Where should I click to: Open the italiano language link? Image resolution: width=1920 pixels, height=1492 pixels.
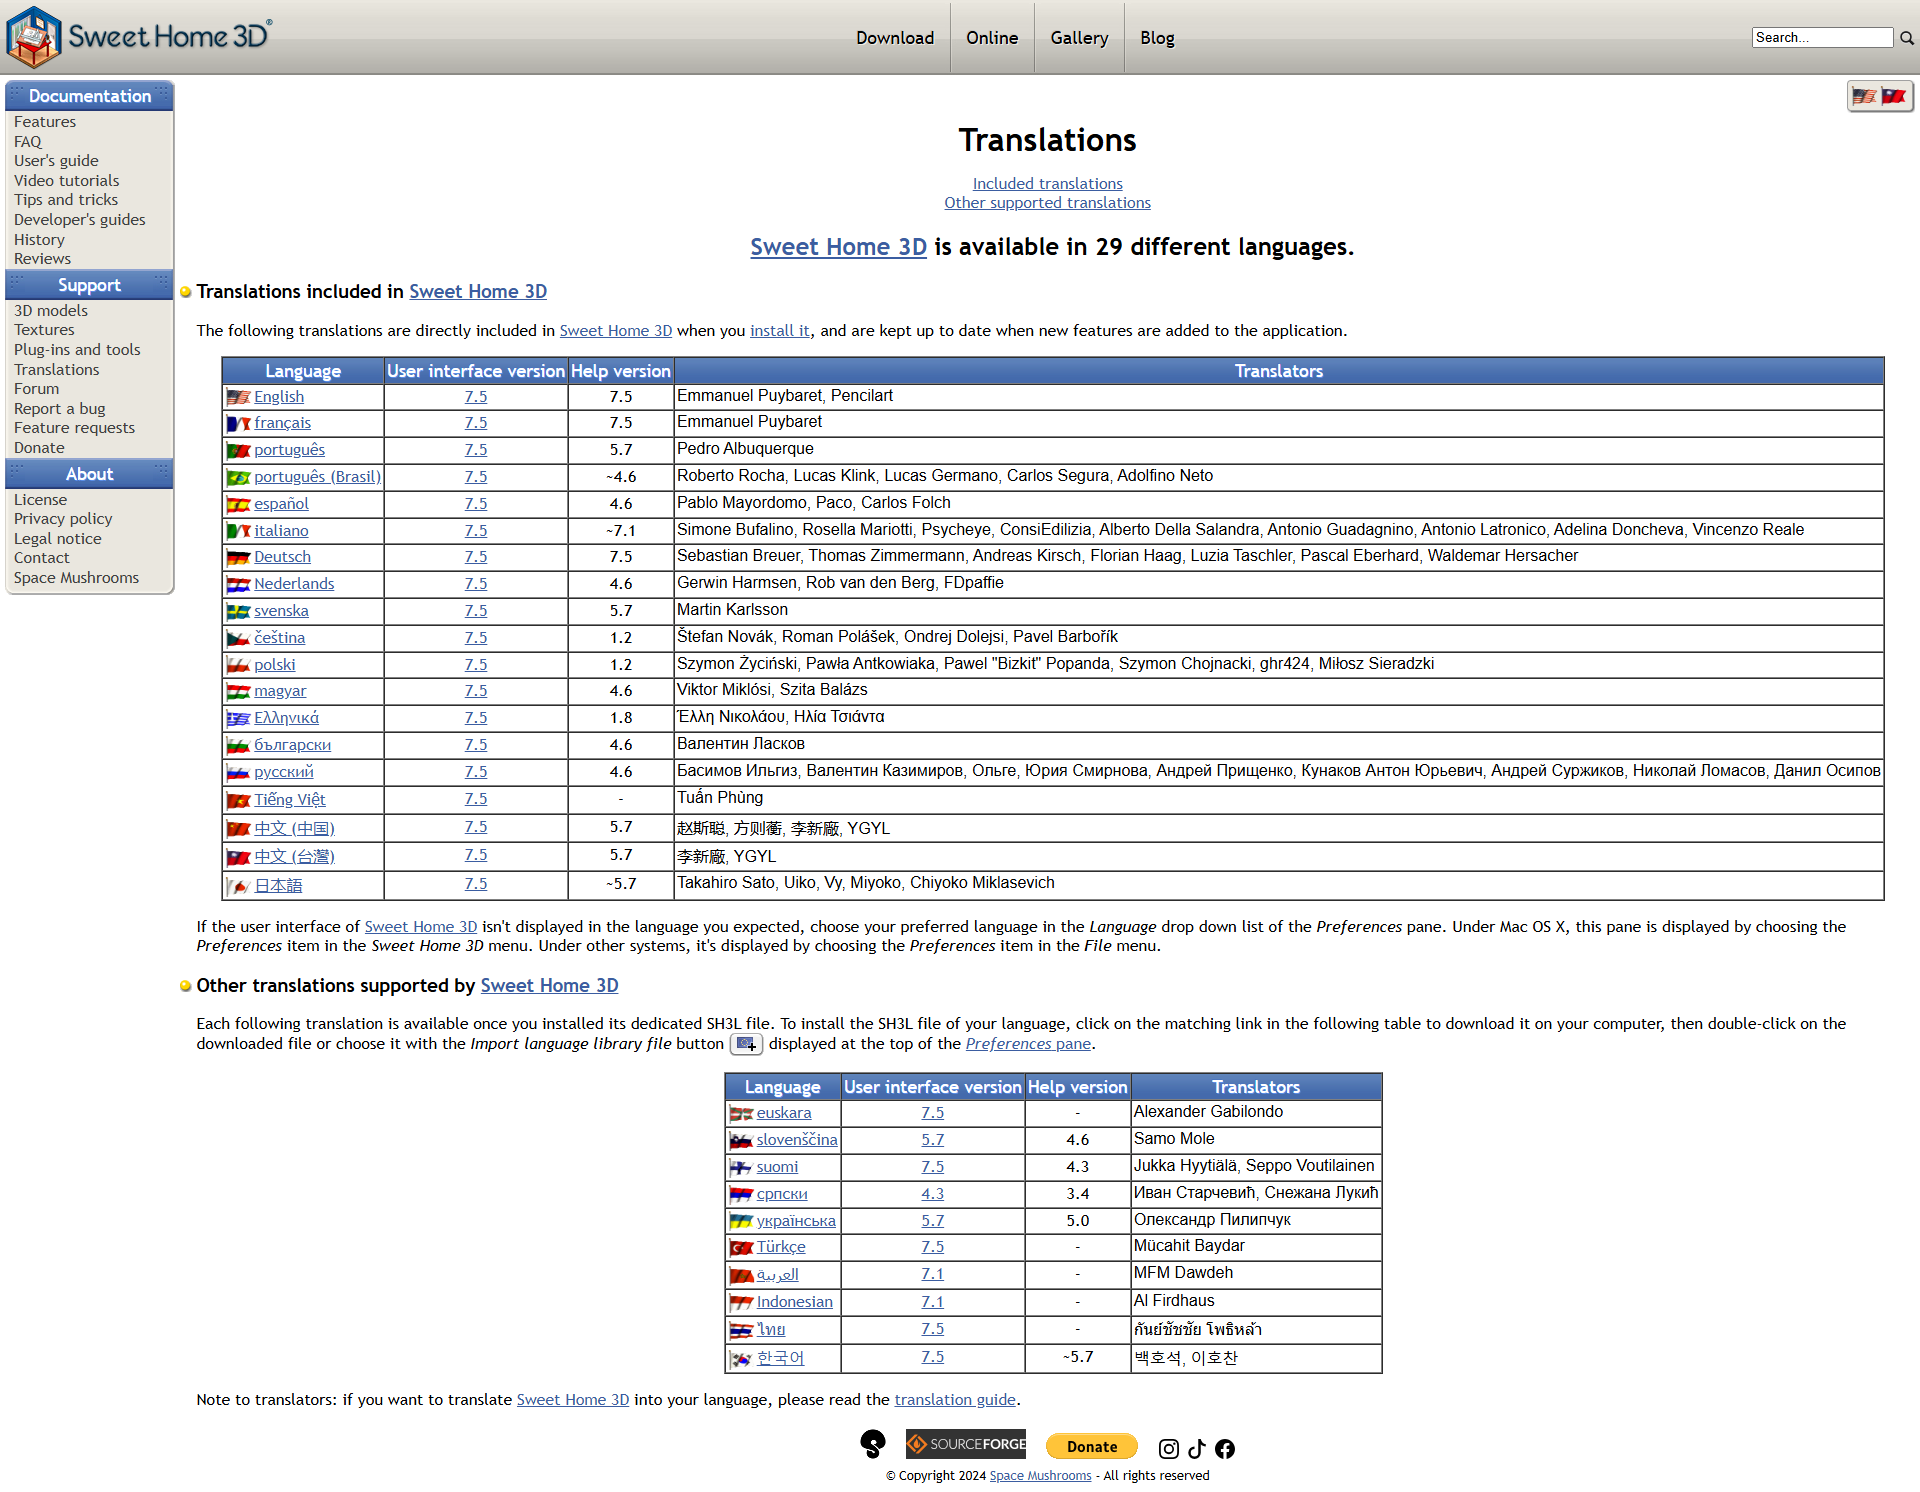pyautogui.click(x=281, y=531)
